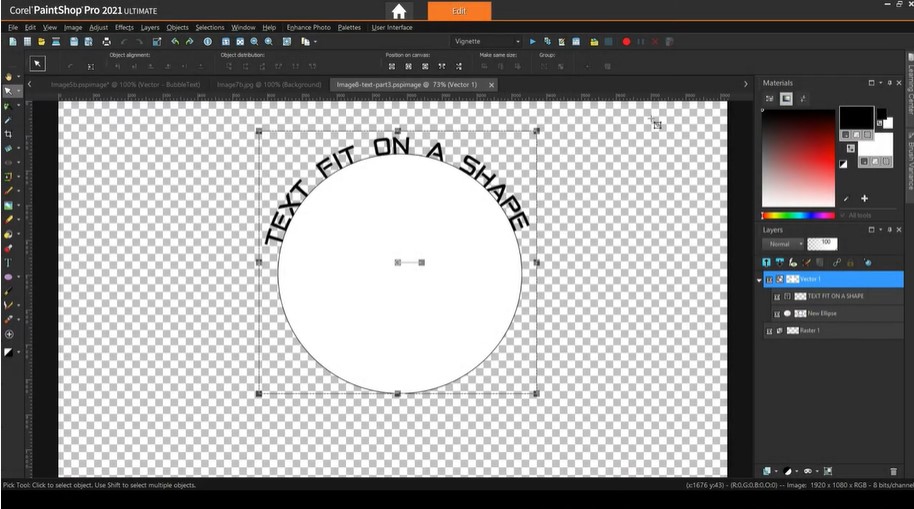The image size is (914, 509).
Task: Open the Layers palette options arrow
Action: click(x=881, y=230)
